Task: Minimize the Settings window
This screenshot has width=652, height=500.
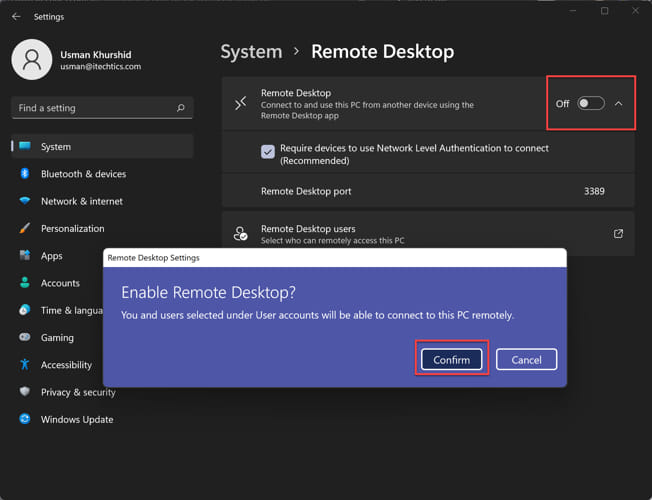Action: [573, 11]
